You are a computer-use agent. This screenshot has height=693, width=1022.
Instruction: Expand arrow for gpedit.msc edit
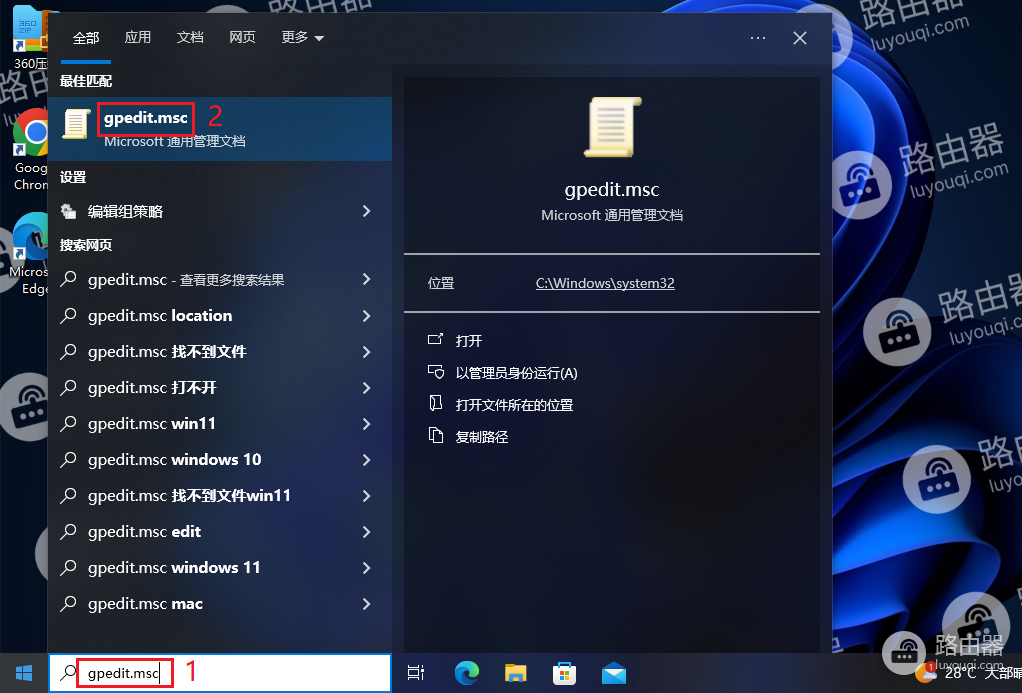366,532
